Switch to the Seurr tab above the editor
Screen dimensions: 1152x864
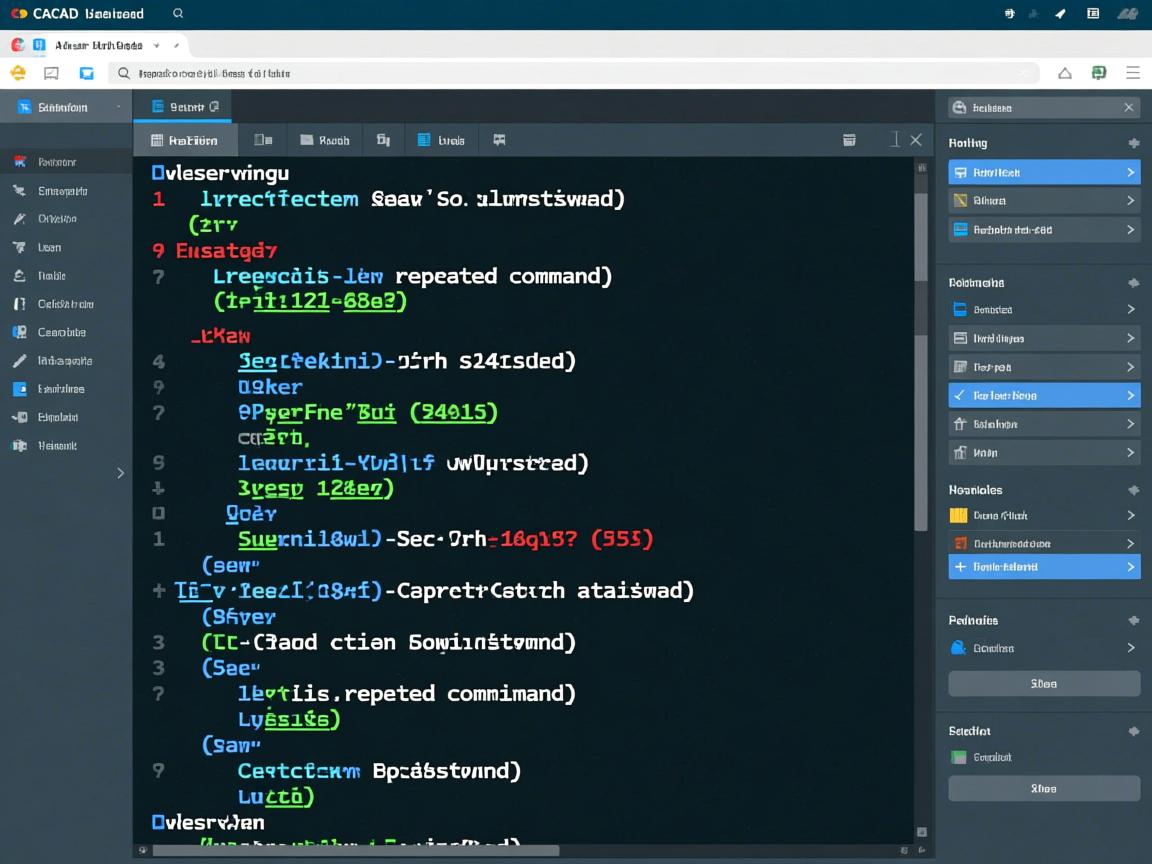[x=185, y=107]
